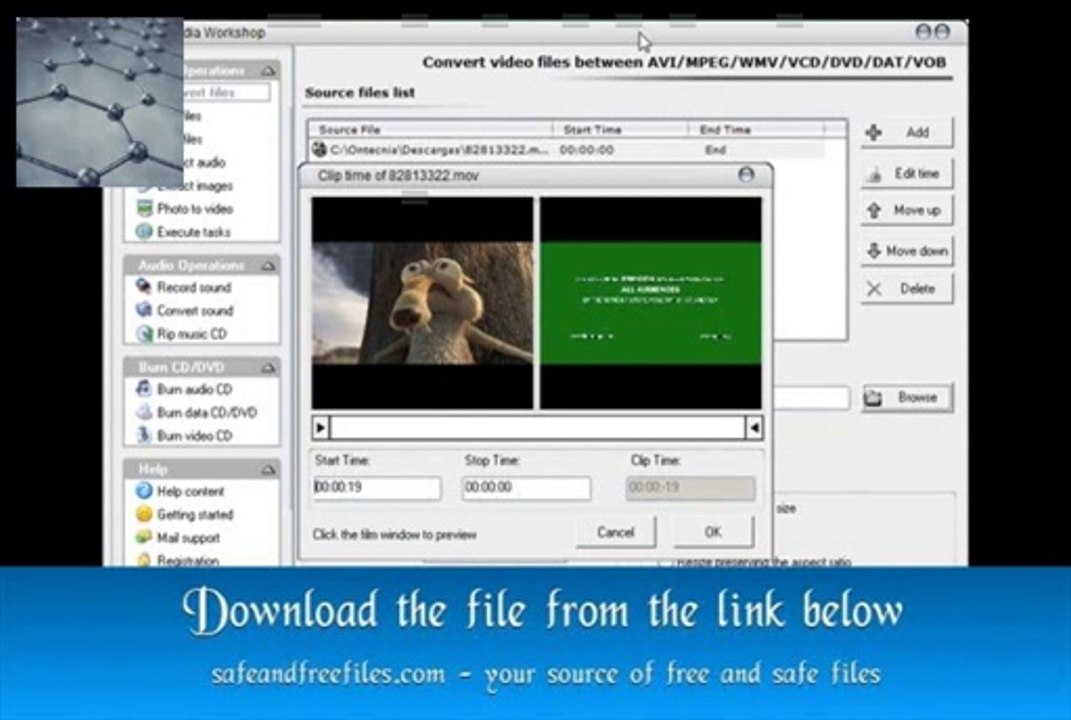Click the Start Time input field
This screenshot has width=1071, height=720.
point(376,487)
